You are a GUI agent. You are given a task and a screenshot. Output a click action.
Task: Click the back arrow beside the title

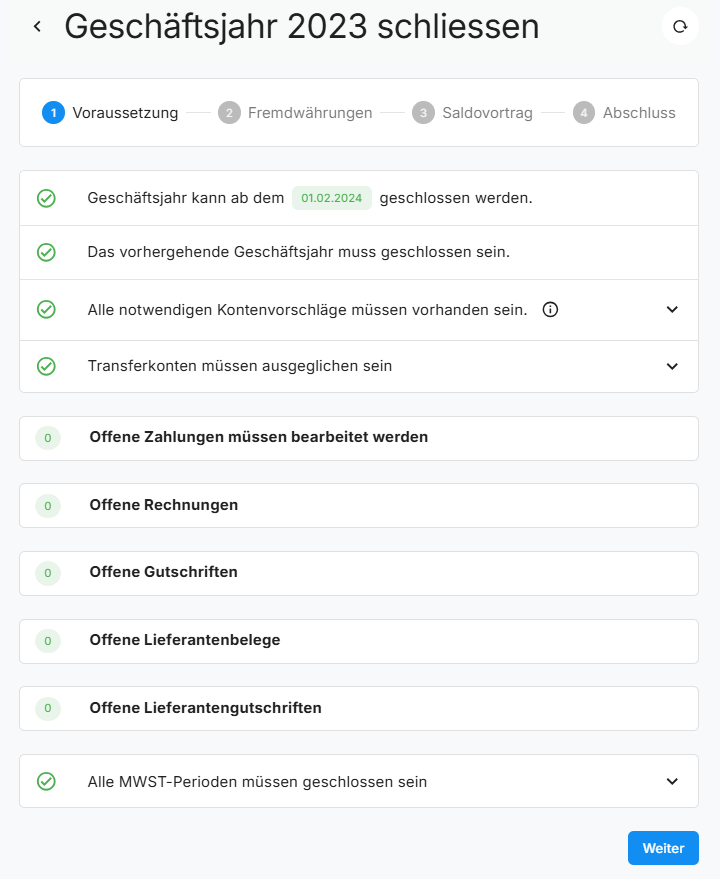(x=37, y=27)
